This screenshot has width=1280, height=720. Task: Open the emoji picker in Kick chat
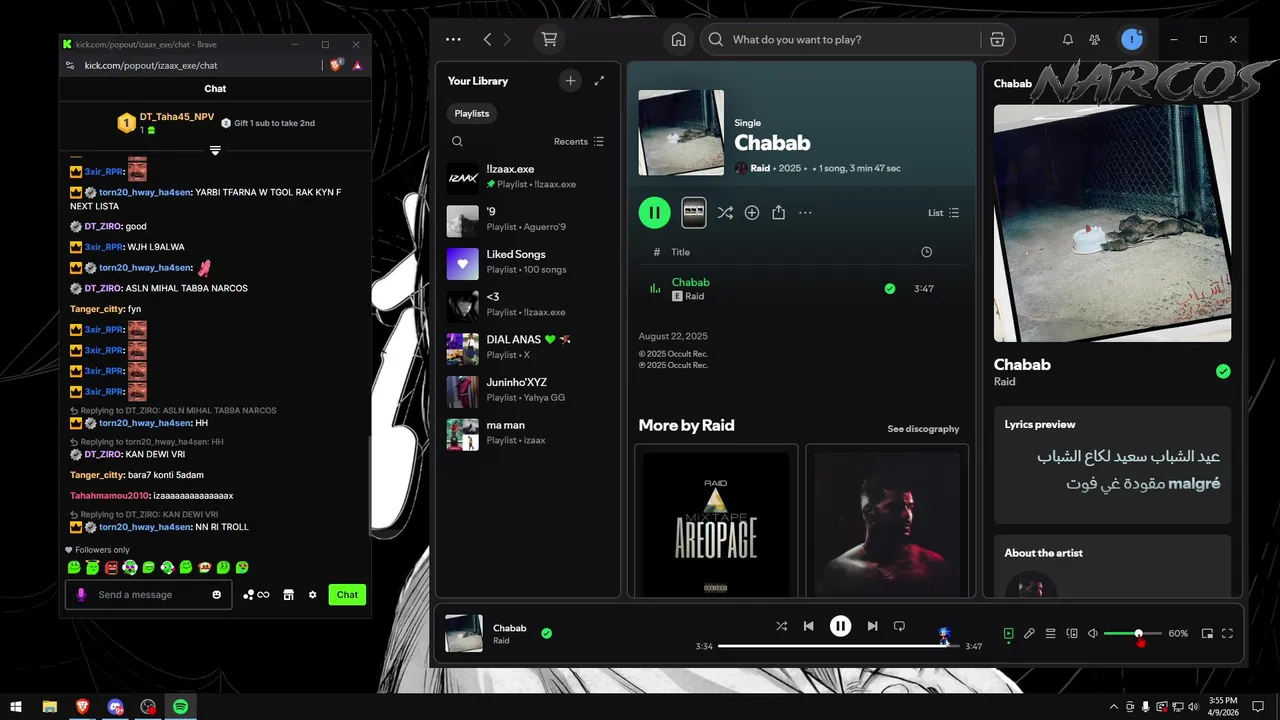coord(216,594)
